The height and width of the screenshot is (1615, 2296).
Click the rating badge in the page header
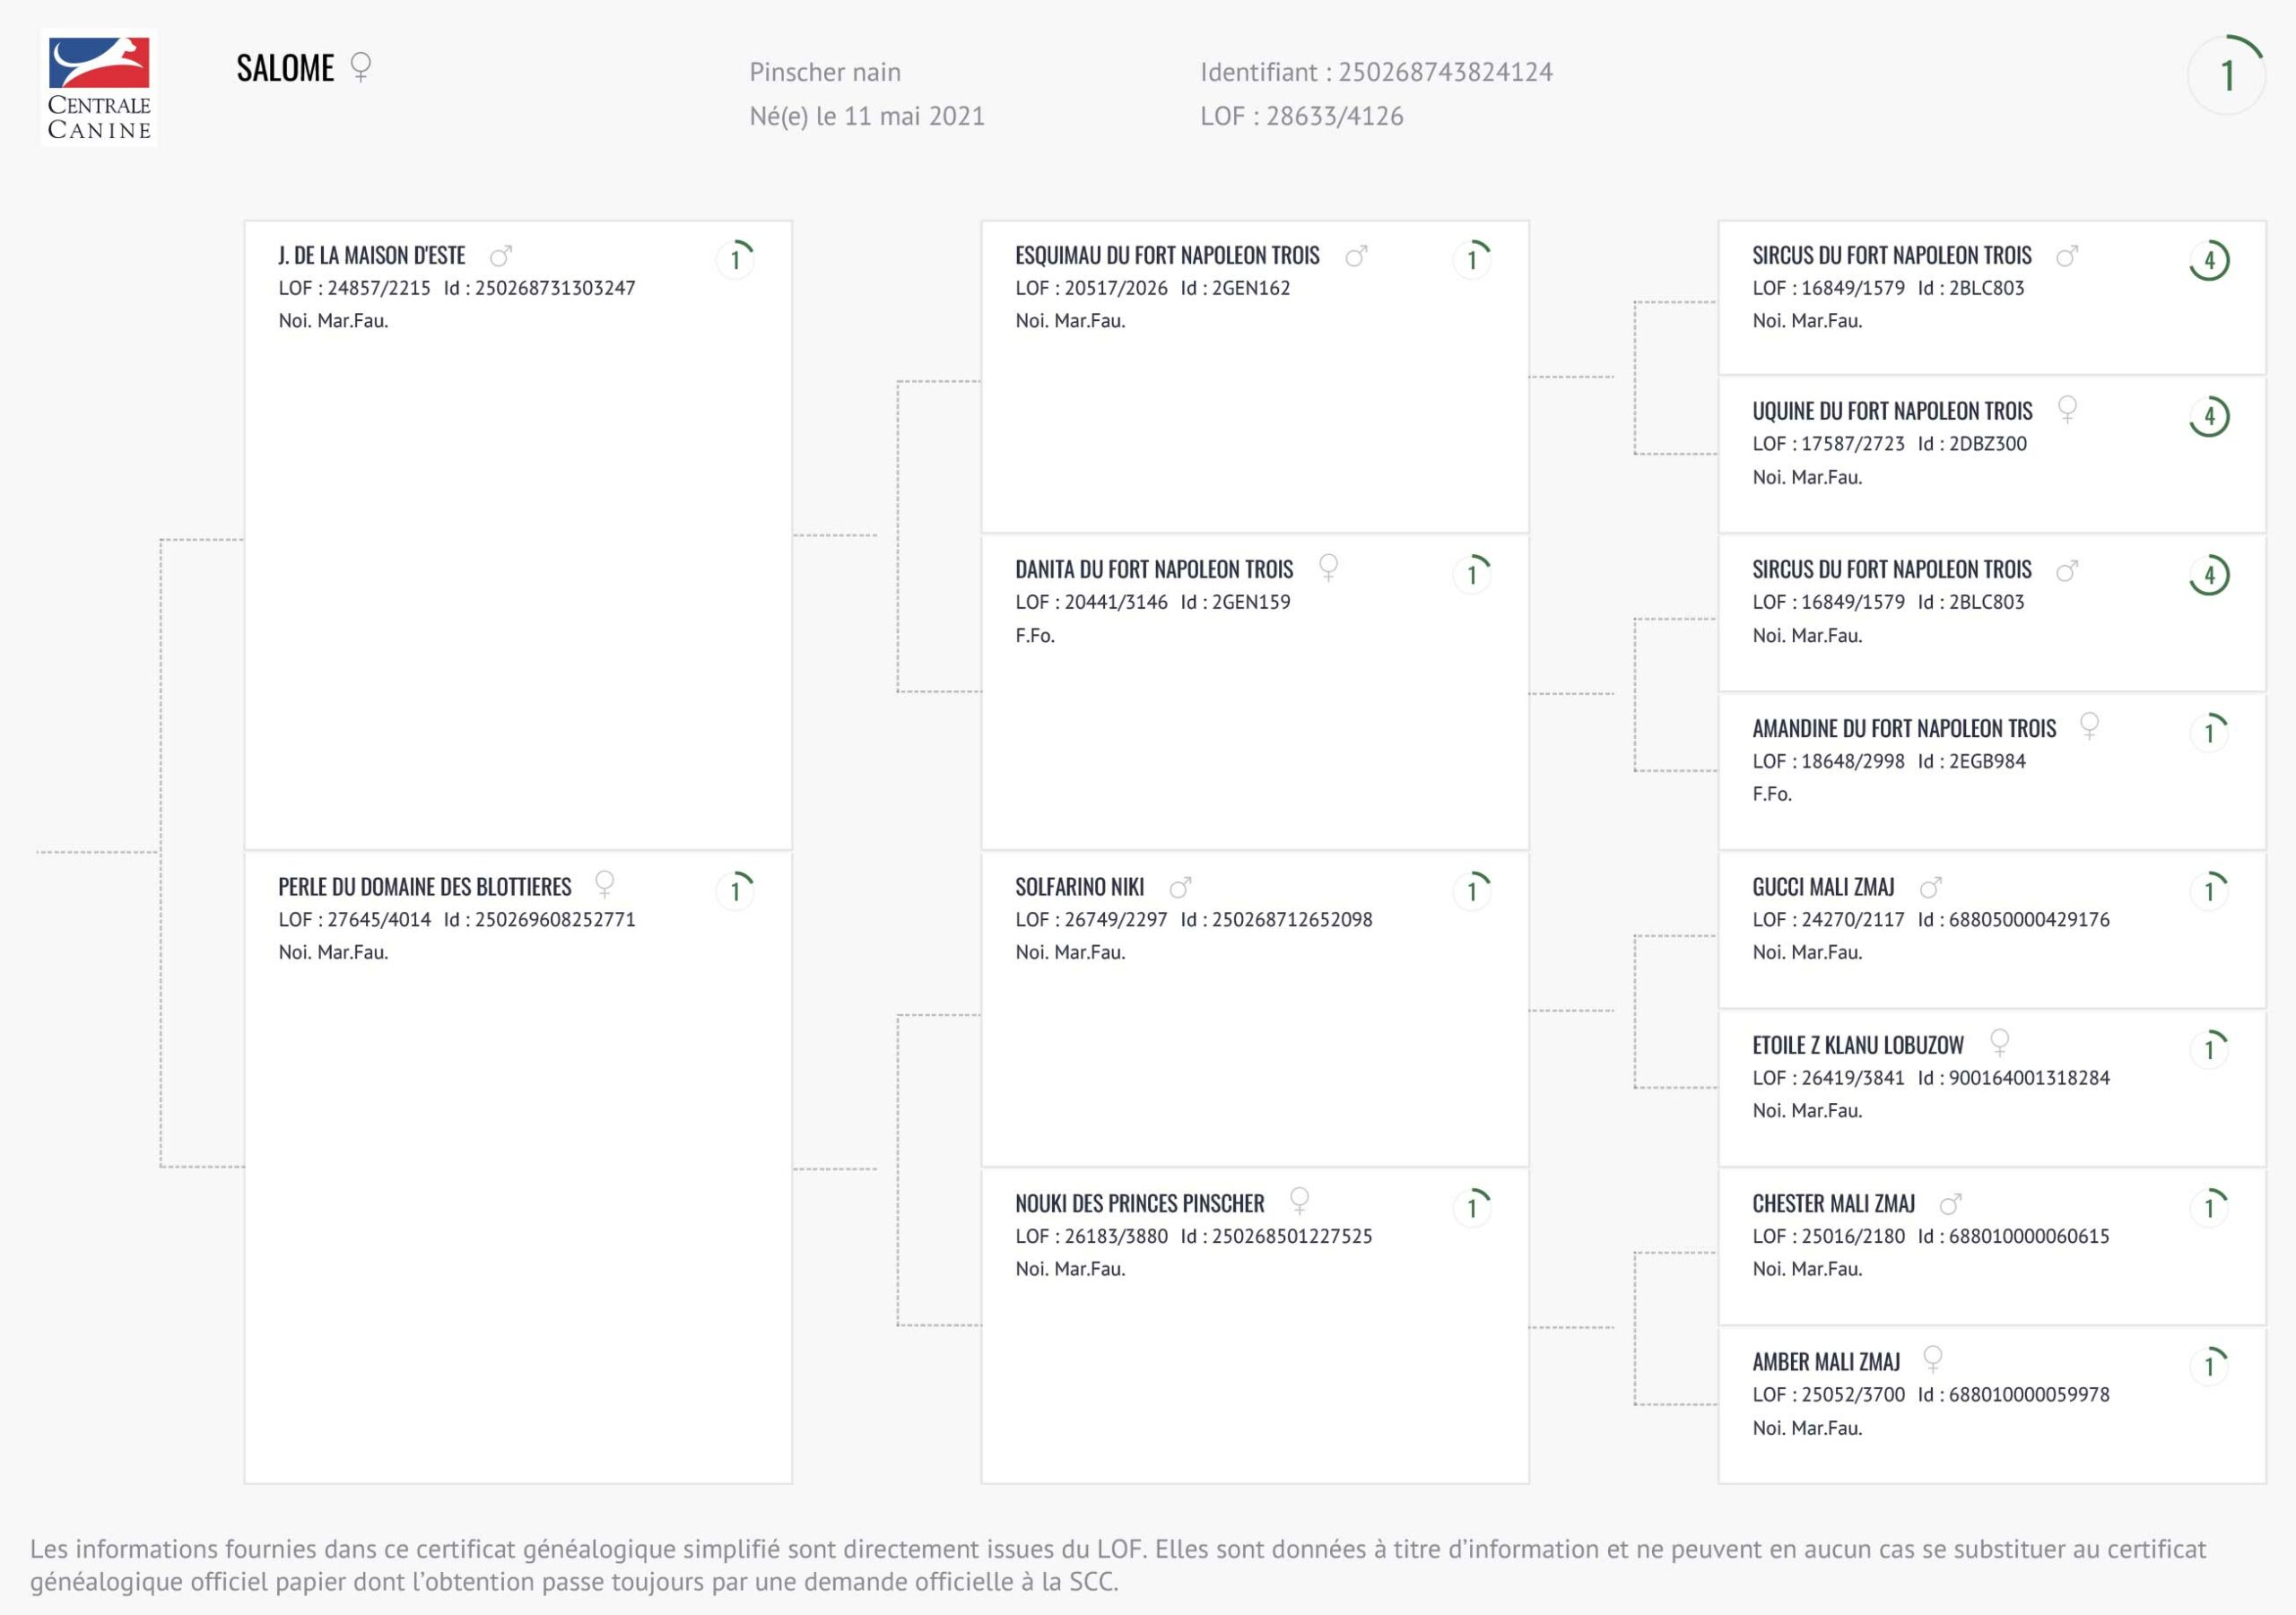(2226, 76)
